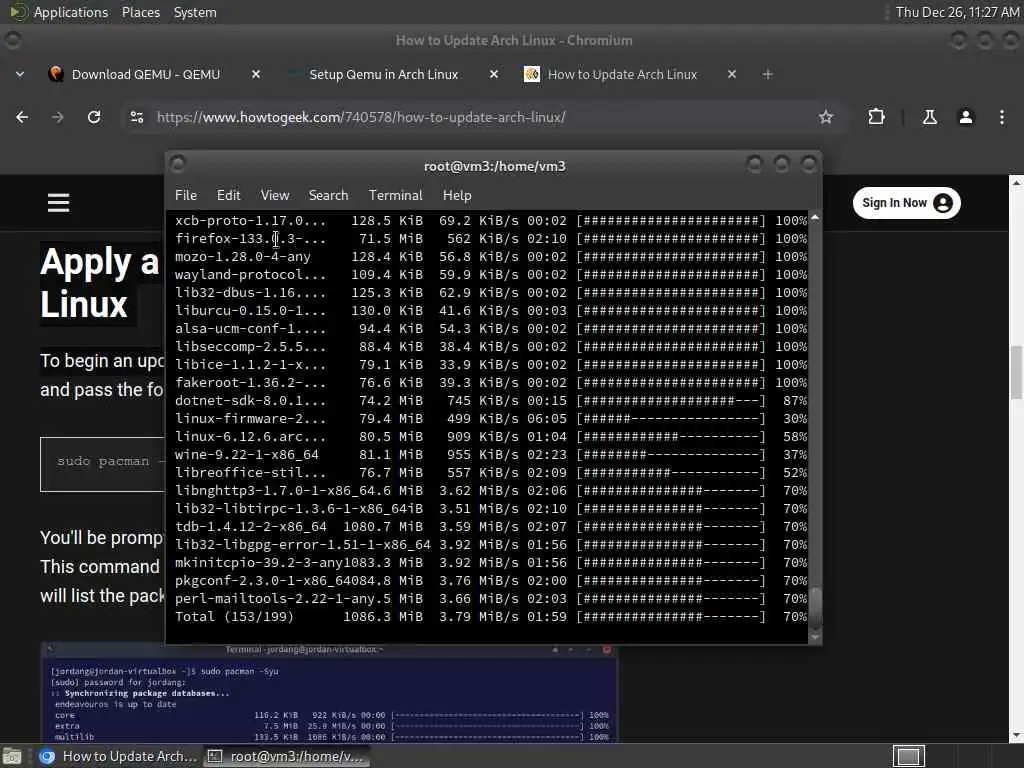The height and width of the screenshot is (768, 1024).
Task: Click the workspace switcher in bottom panel
Action: [908, 756]
